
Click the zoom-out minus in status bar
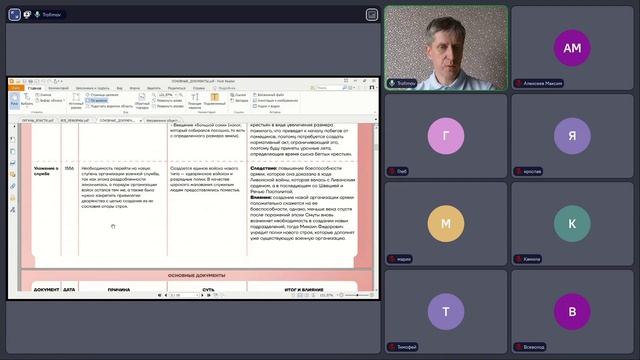coord(341,295)
